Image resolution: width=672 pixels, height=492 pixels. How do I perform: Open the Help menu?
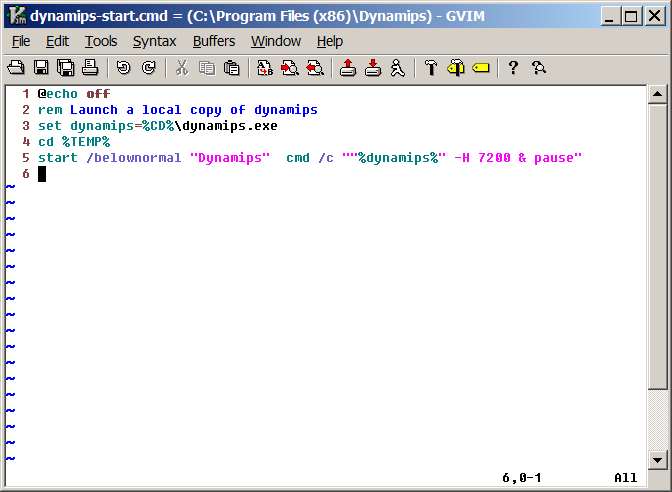330,41
